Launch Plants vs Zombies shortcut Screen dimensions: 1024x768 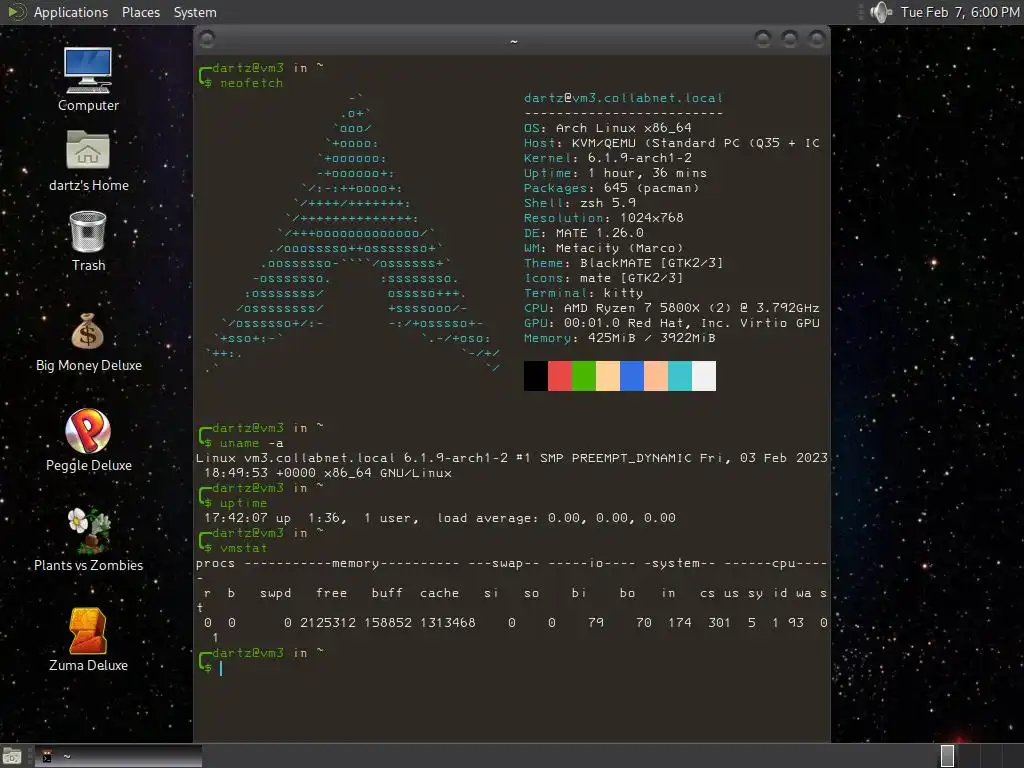coord(88,539)
